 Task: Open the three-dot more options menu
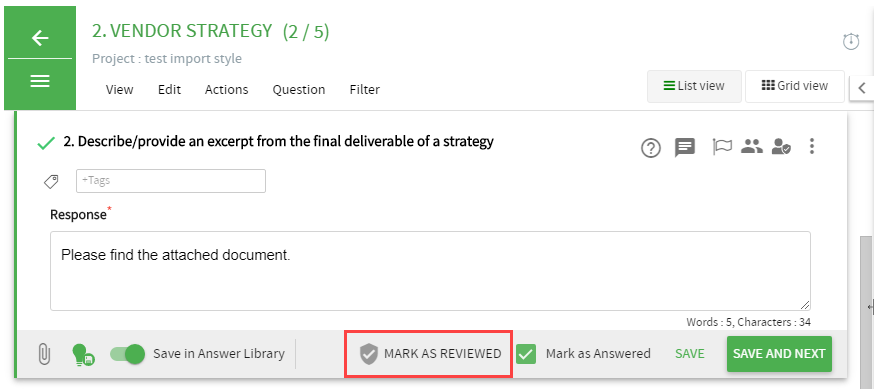pyautogui.click(x=812, y=147)
